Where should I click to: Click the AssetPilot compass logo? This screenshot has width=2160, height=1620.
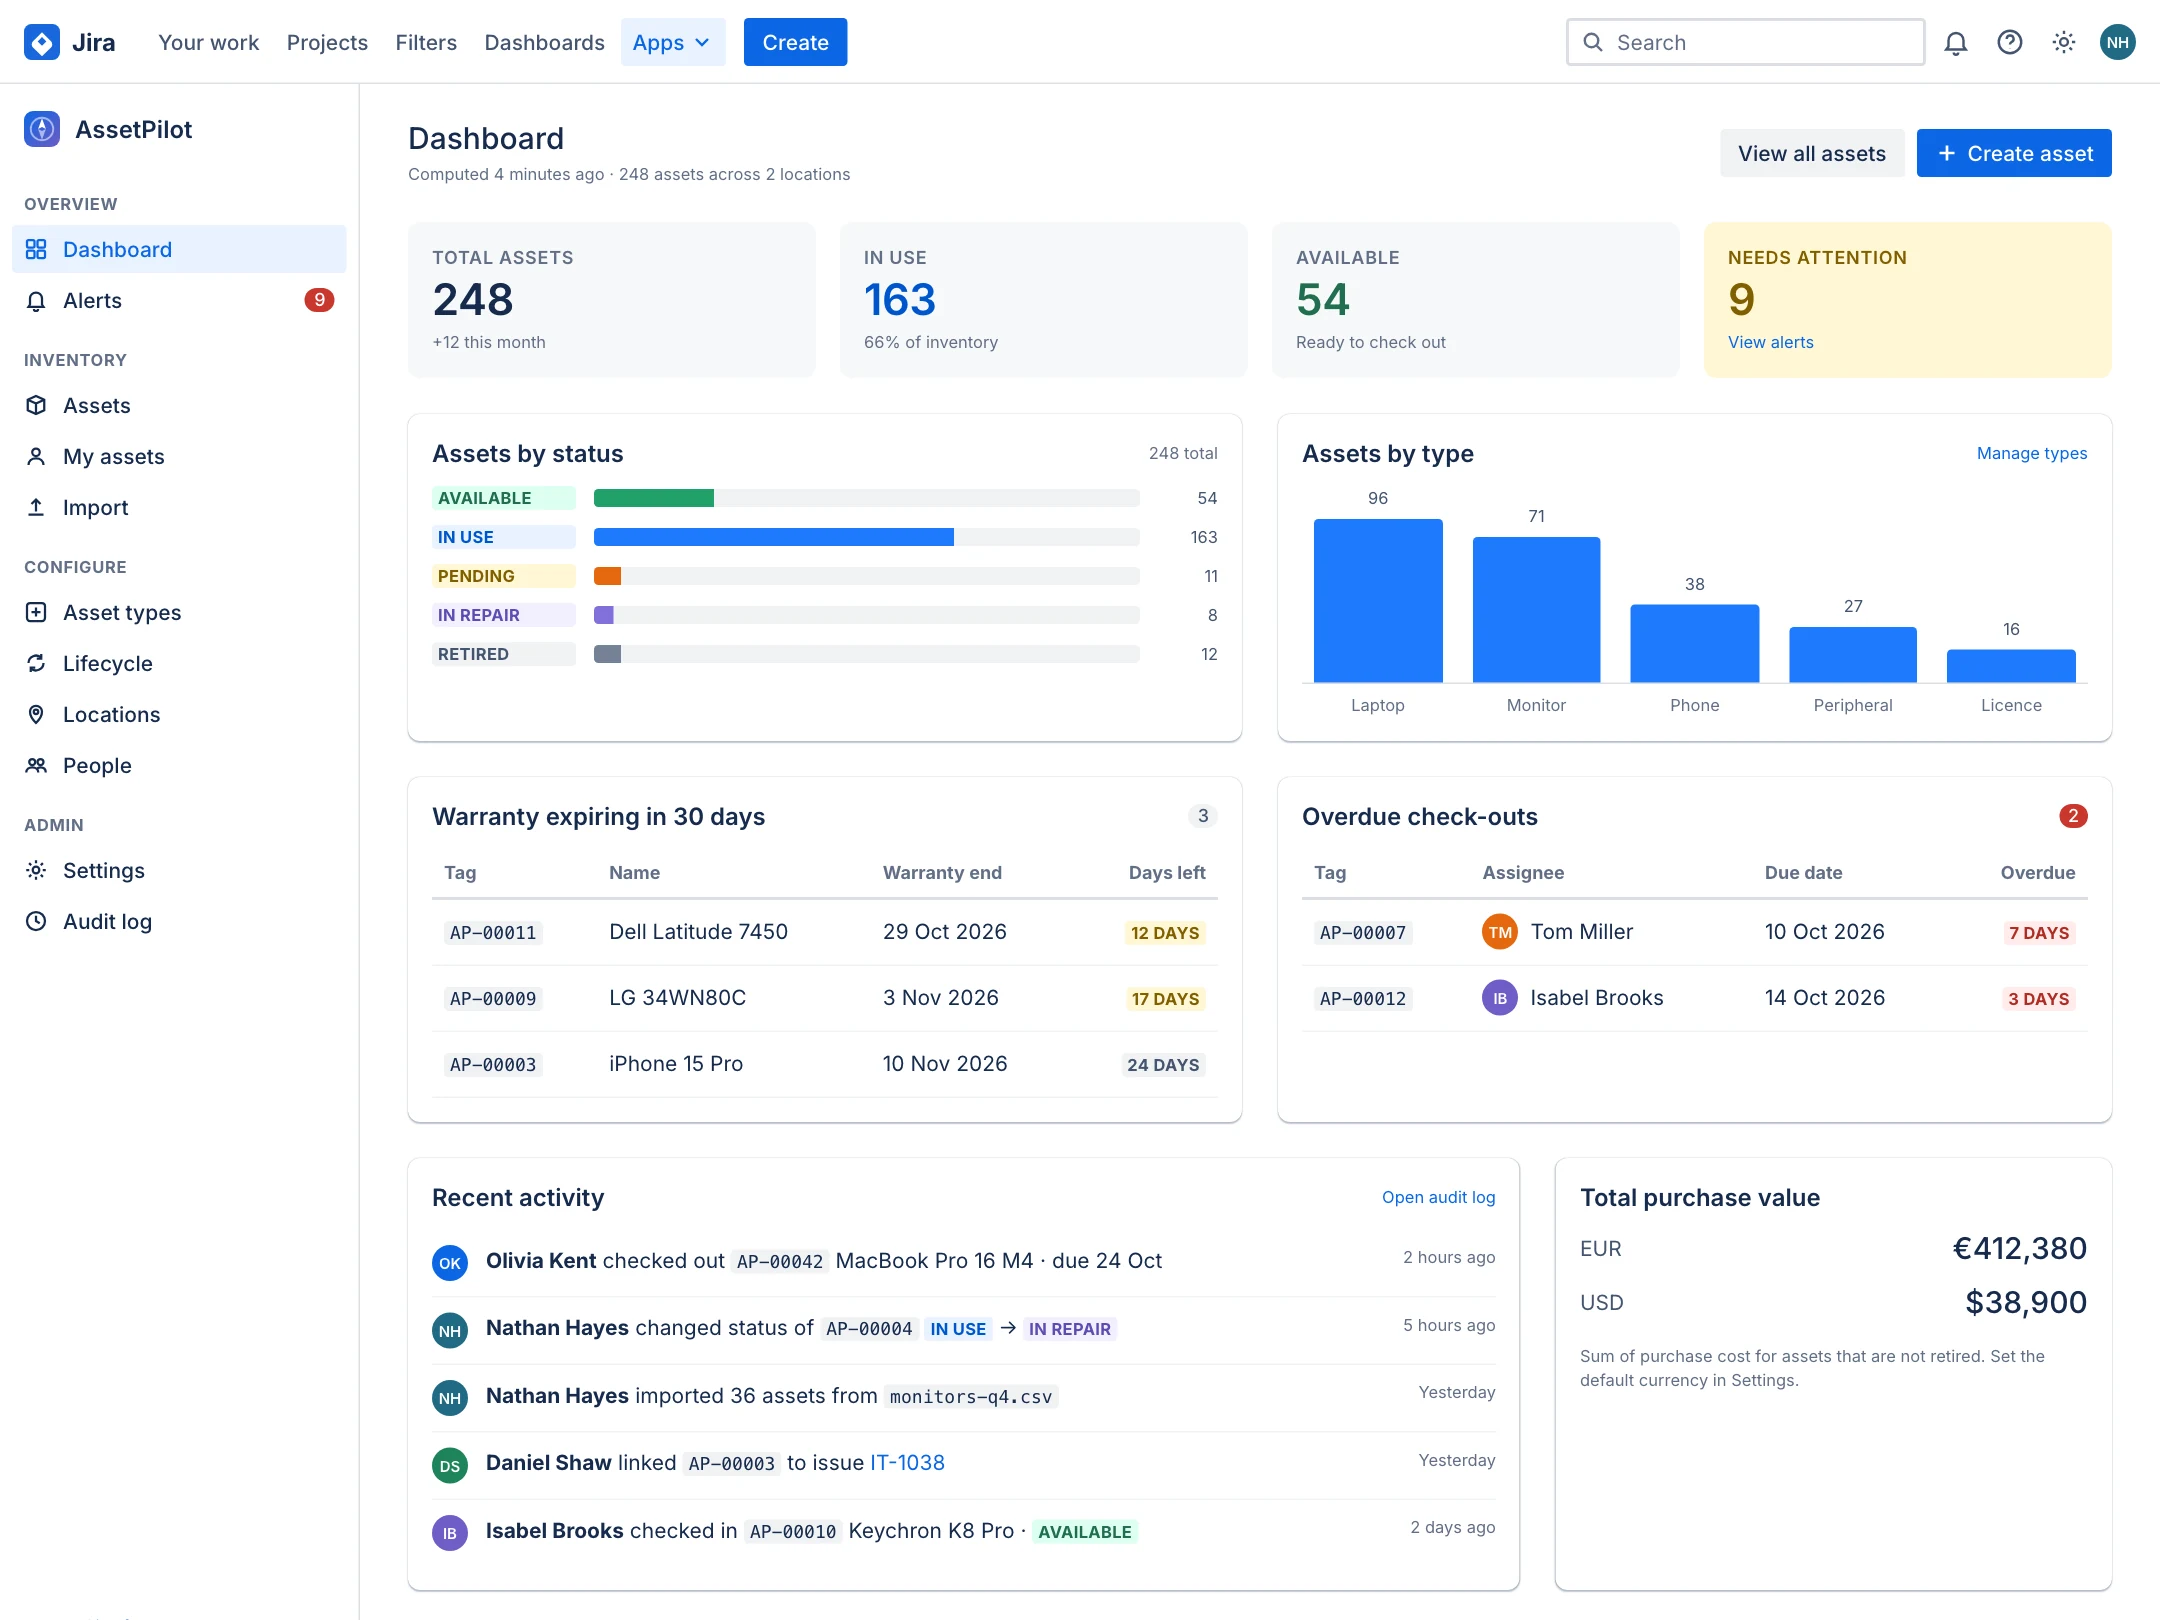pyautogui.click(x=42, y=129)
